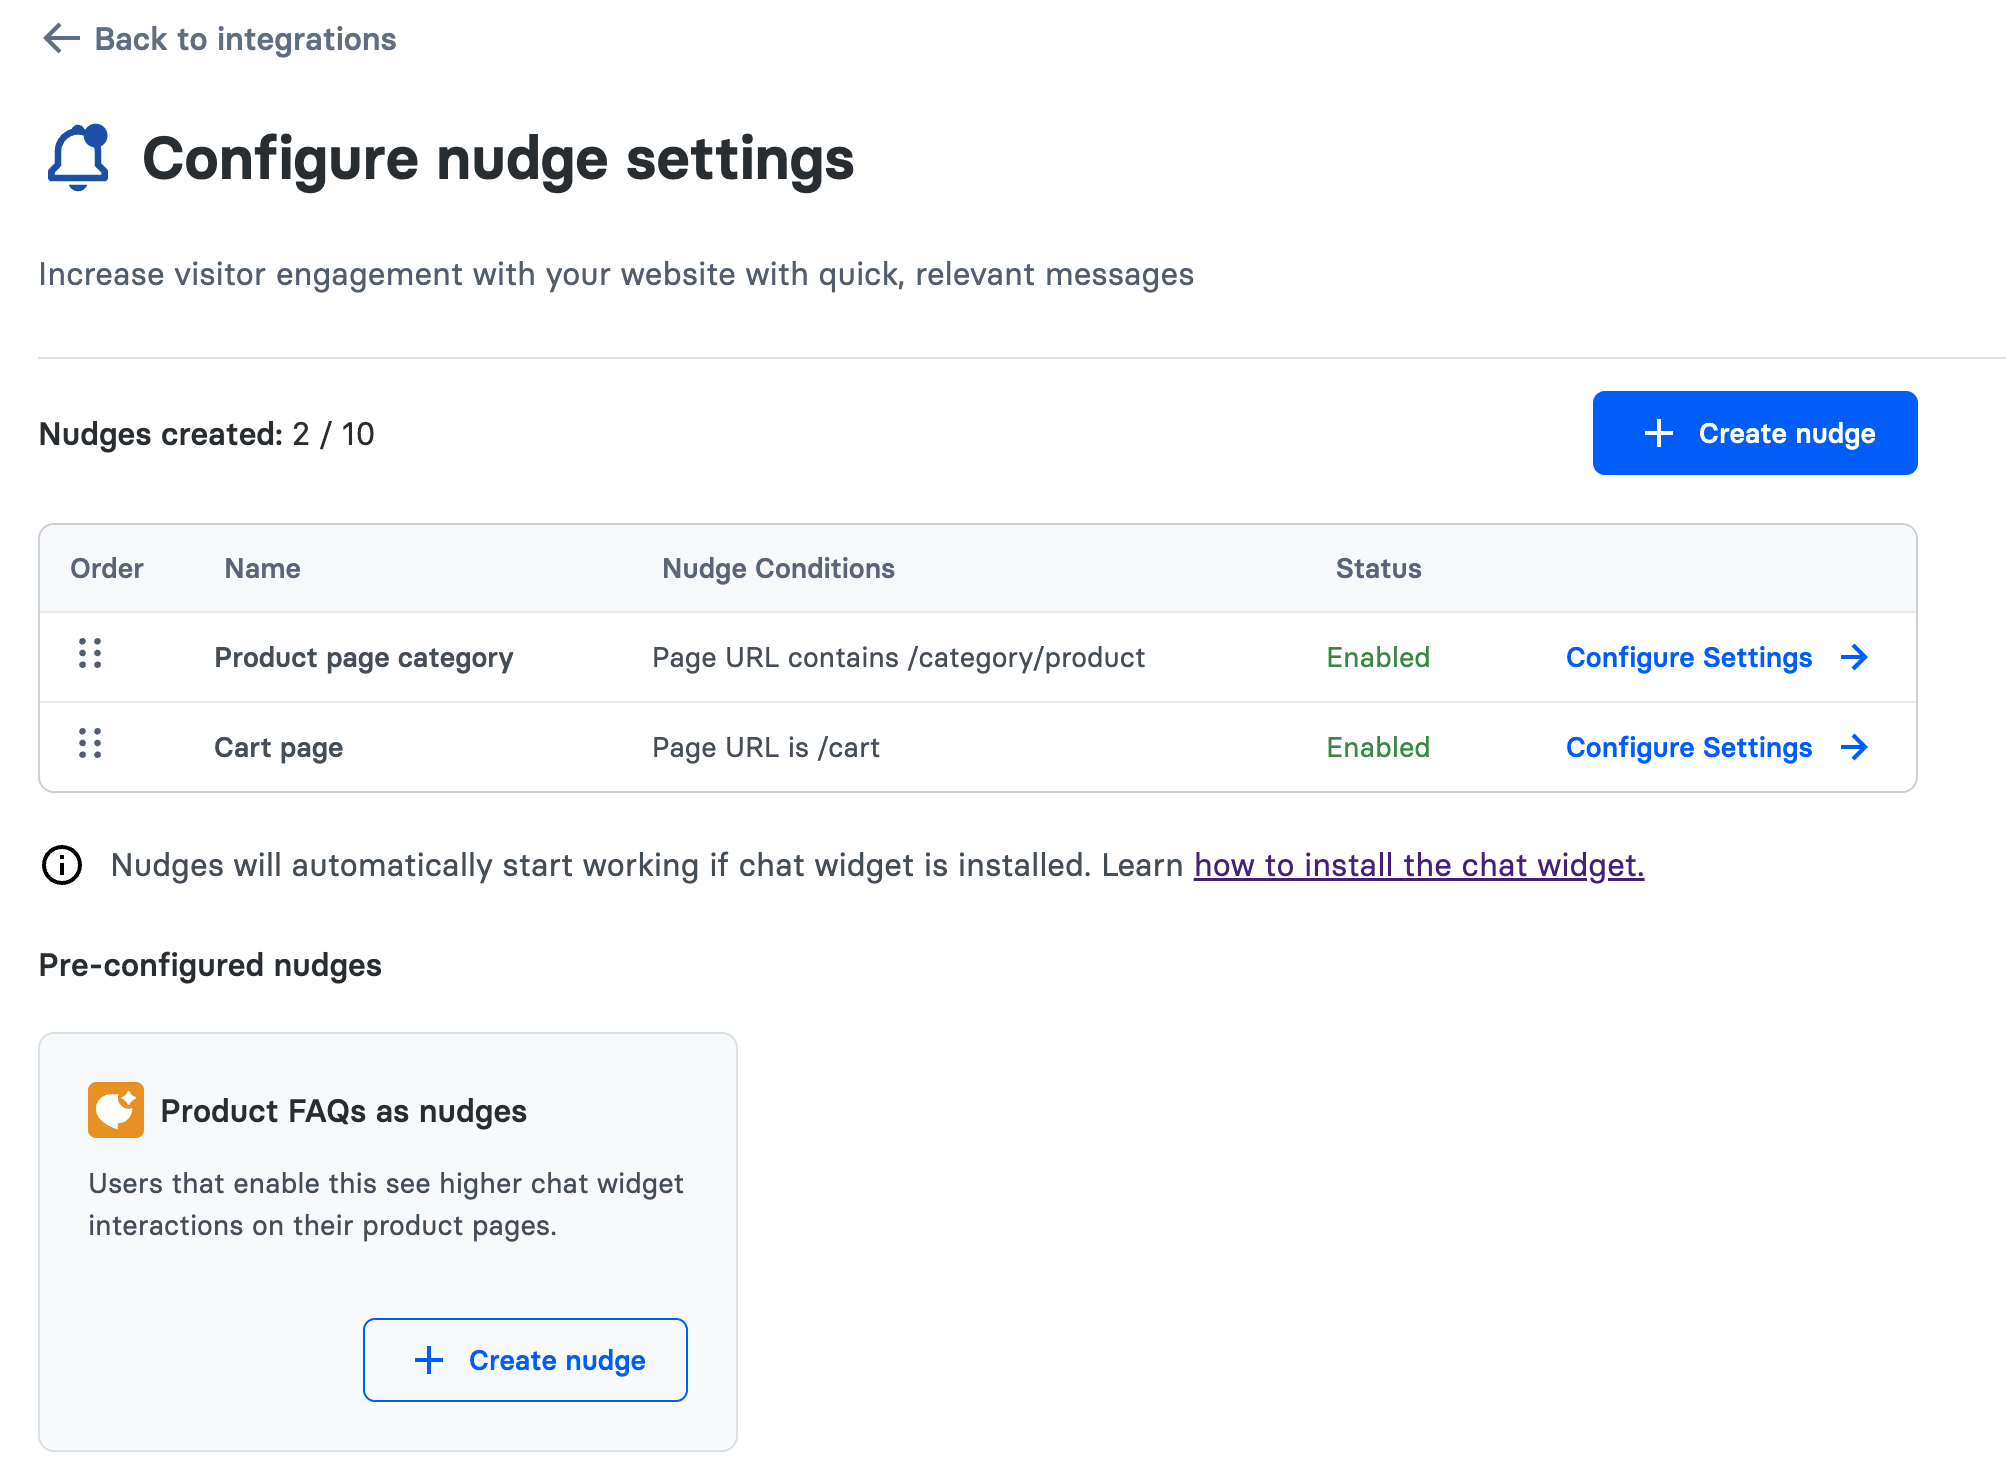Click drag handle for Product page category
Image resolution: width=2006 pixels, height=1474 pixels.
point(90,654)
